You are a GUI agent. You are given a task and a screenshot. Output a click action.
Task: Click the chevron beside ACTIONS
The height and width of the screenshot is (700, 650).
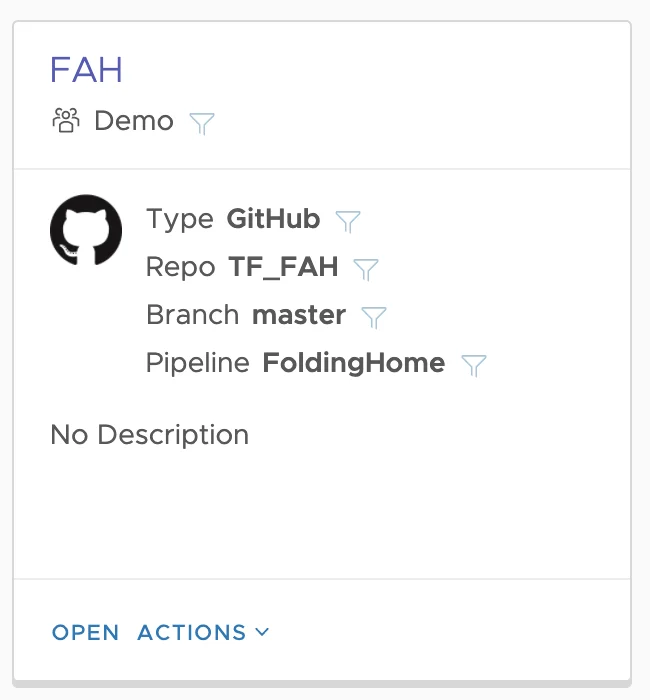[x=262, y=632]
